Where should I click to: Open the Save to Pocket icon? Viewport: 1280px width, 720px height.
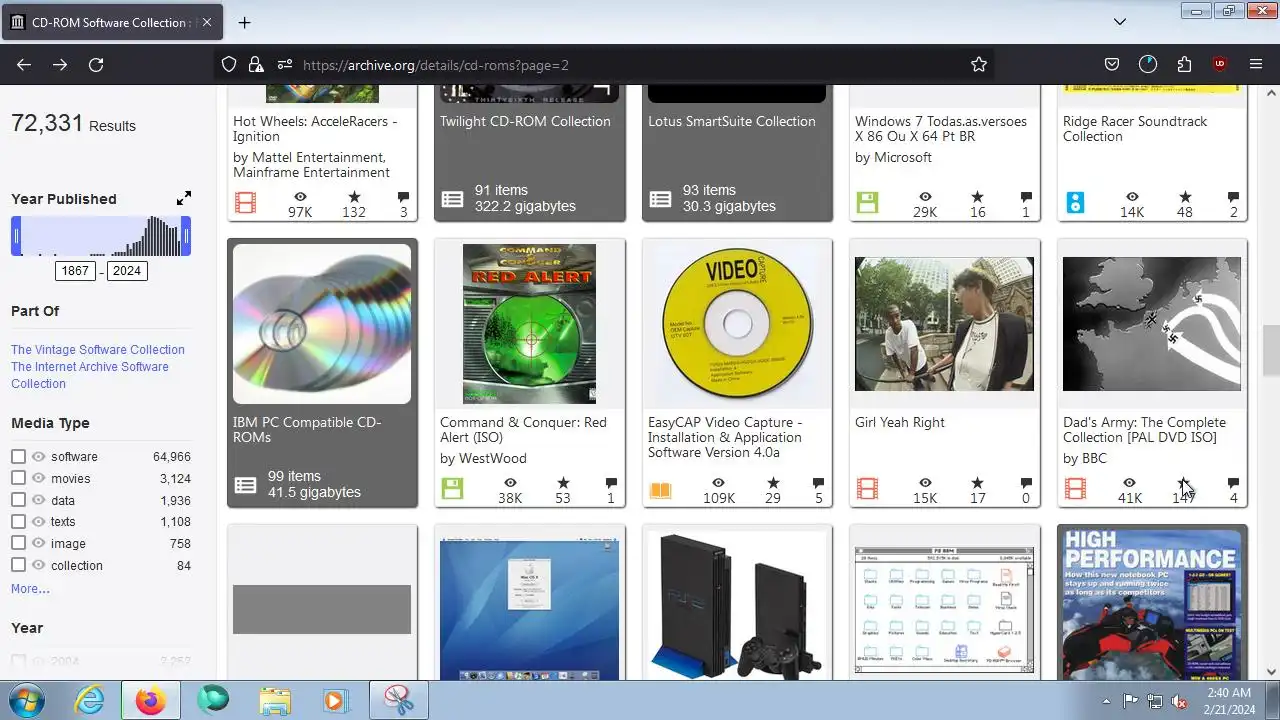(1112, 64)
